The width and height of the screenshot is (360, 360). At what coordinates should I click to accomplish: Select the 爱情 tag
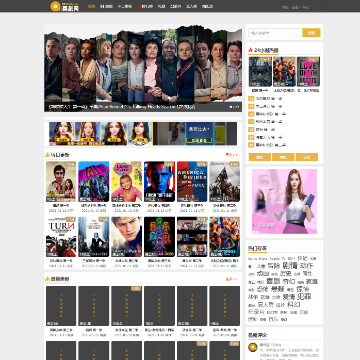click(x=288, y=297)
